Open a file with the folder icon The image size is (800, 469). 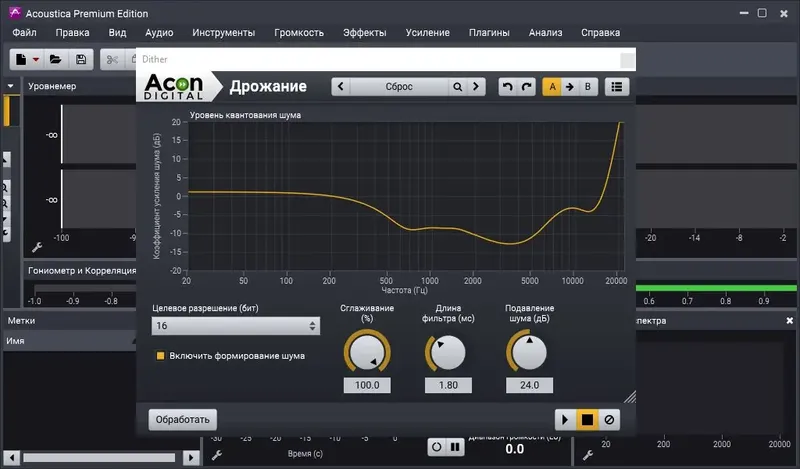(55, 60)
